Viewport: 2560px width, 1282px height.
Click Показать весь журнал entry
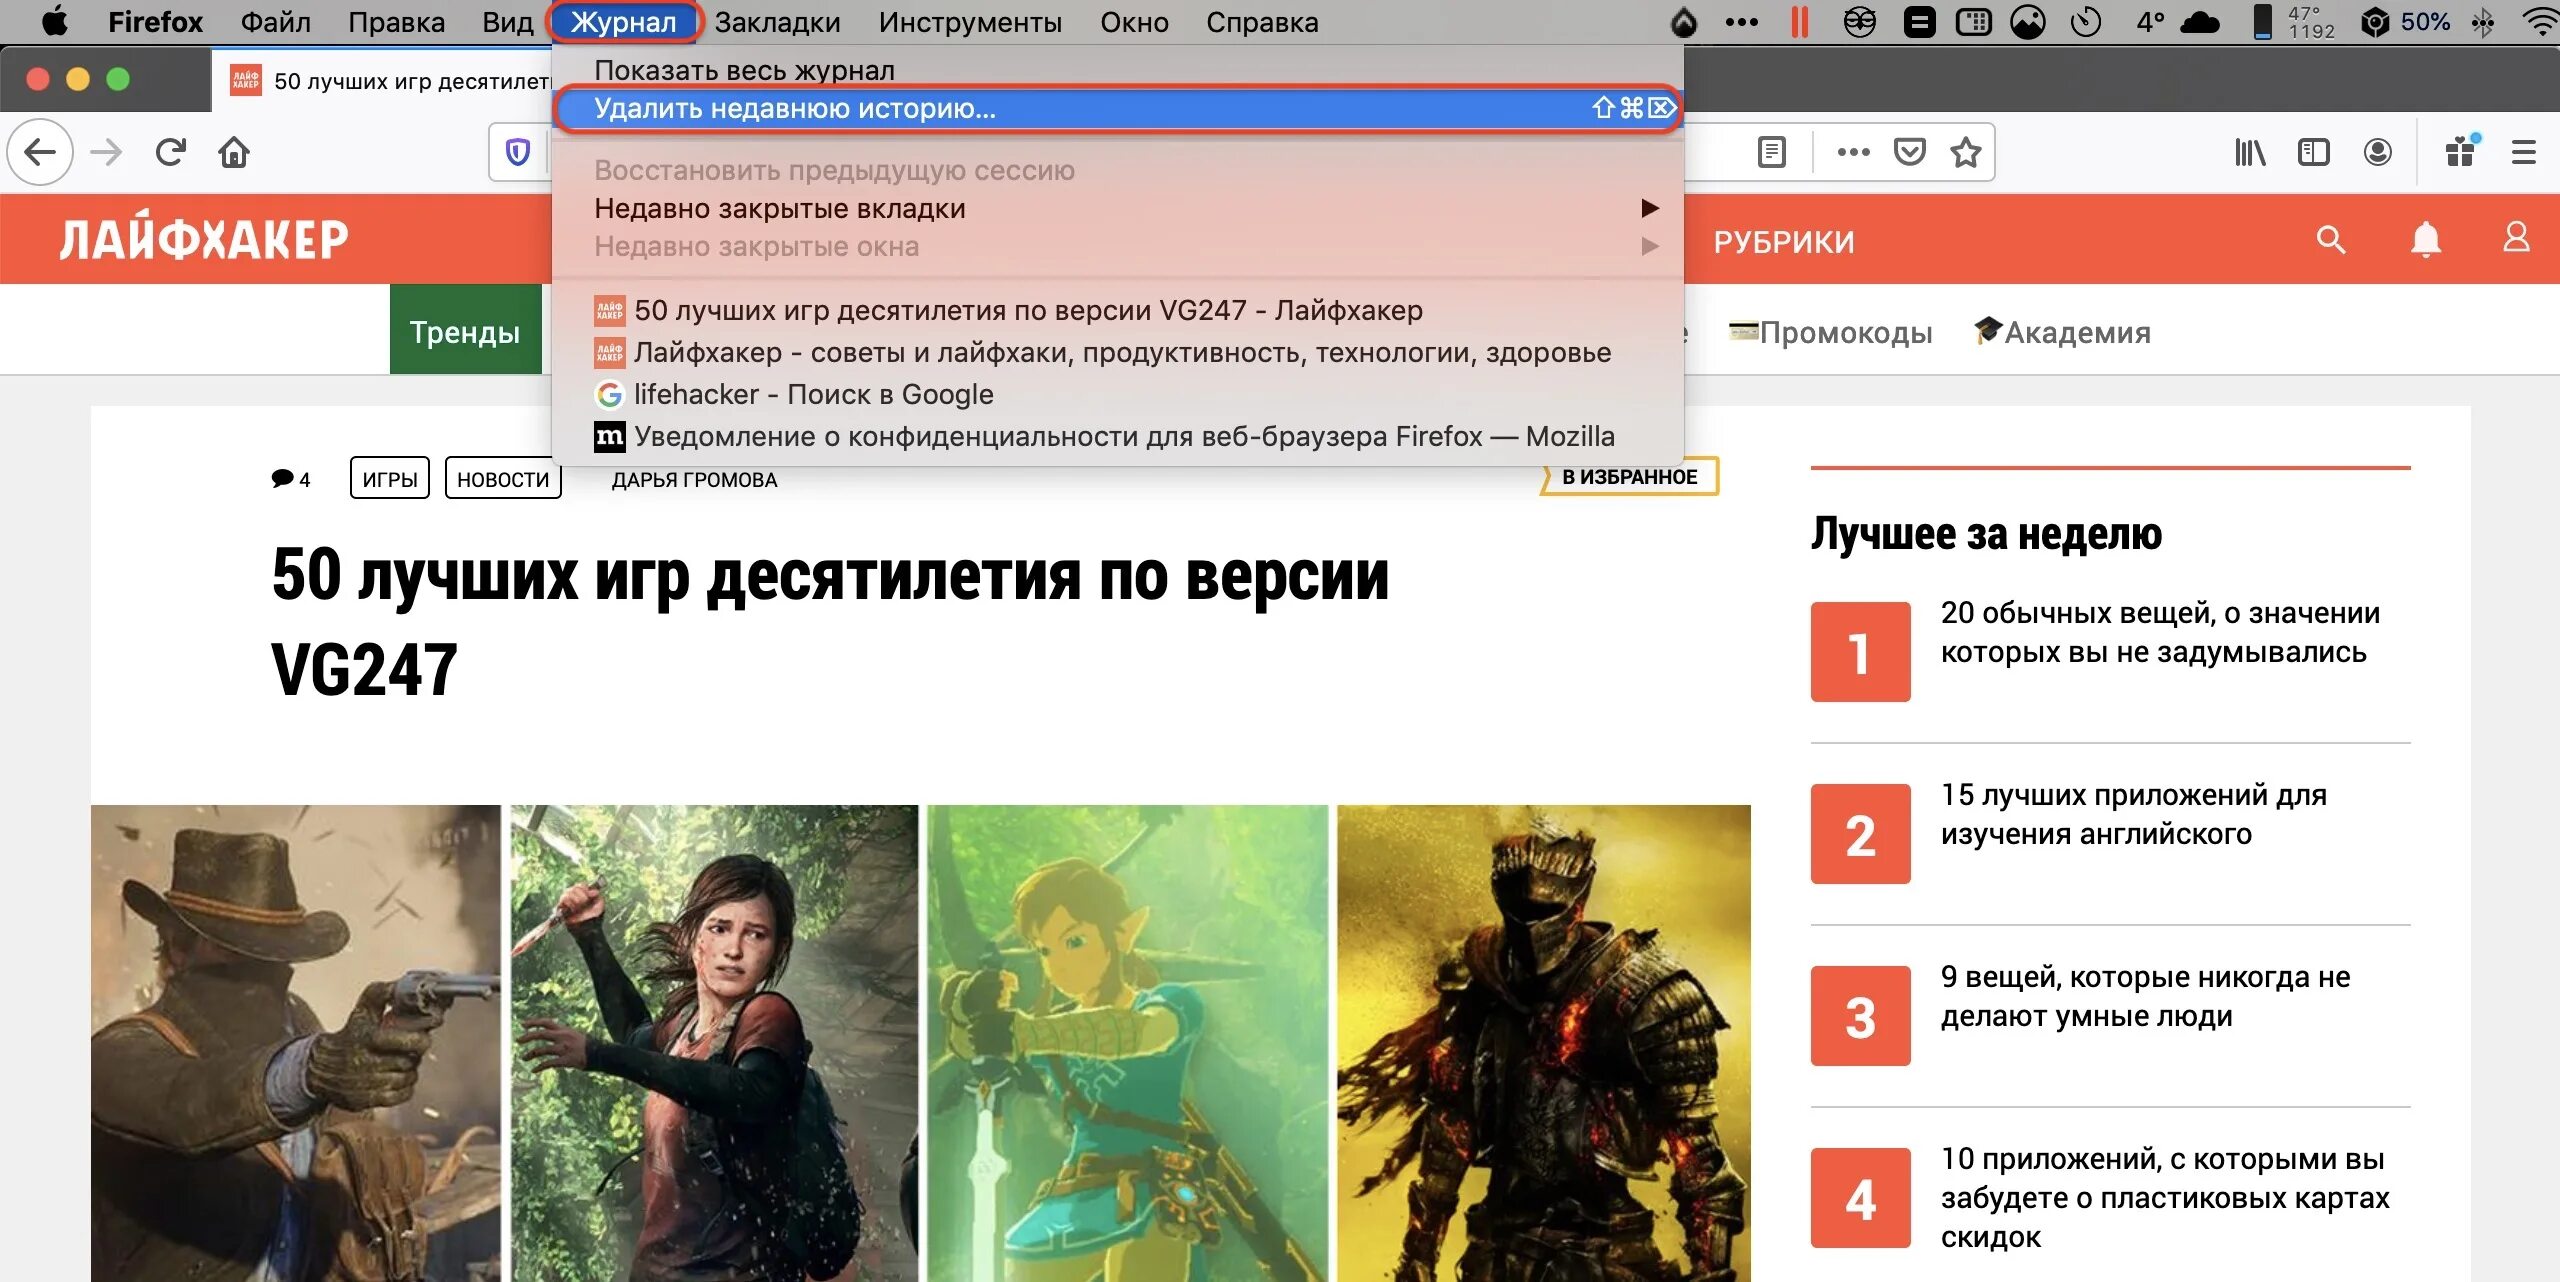click(744, 70)
